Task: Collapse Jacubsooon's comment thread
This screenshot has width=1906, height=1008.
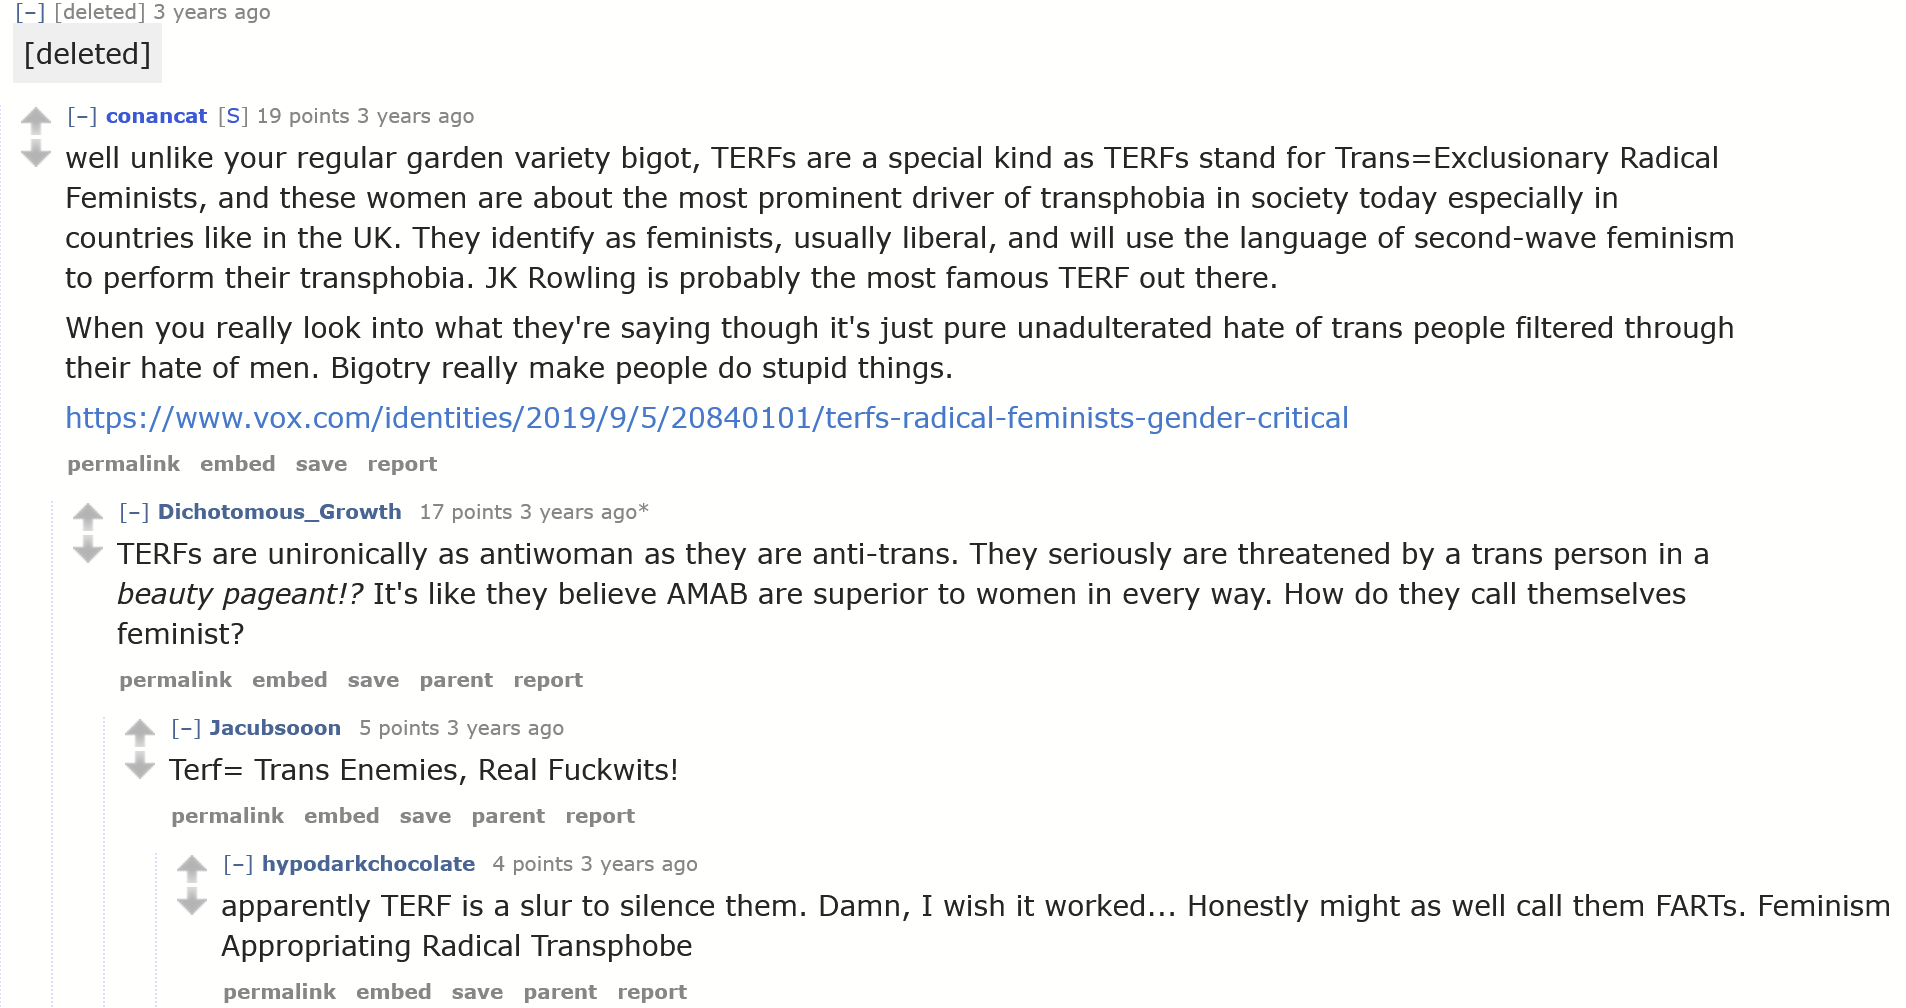Action: coord(186,728)
